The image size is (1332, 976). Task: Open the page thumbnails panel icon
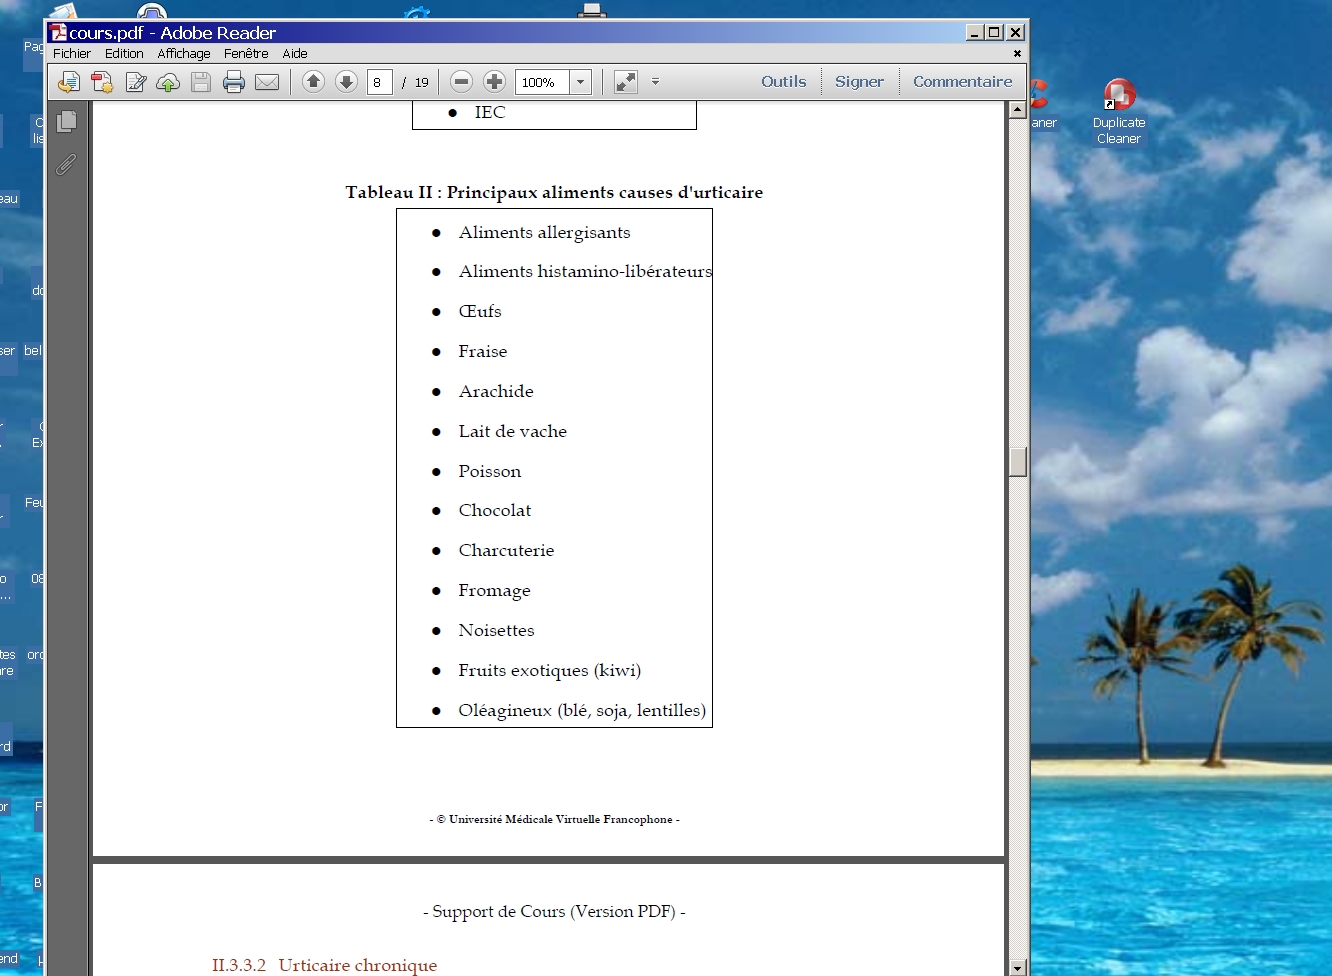pos(67,121)
